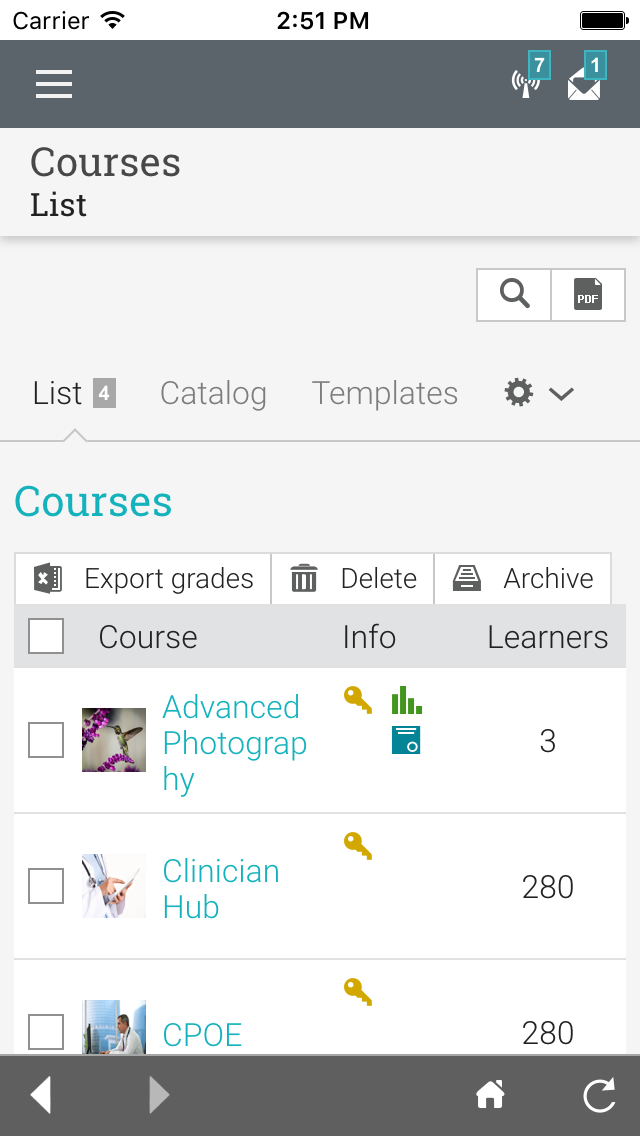Click the search magnifier button
The image size is (640, 1136).
point(514,295)
